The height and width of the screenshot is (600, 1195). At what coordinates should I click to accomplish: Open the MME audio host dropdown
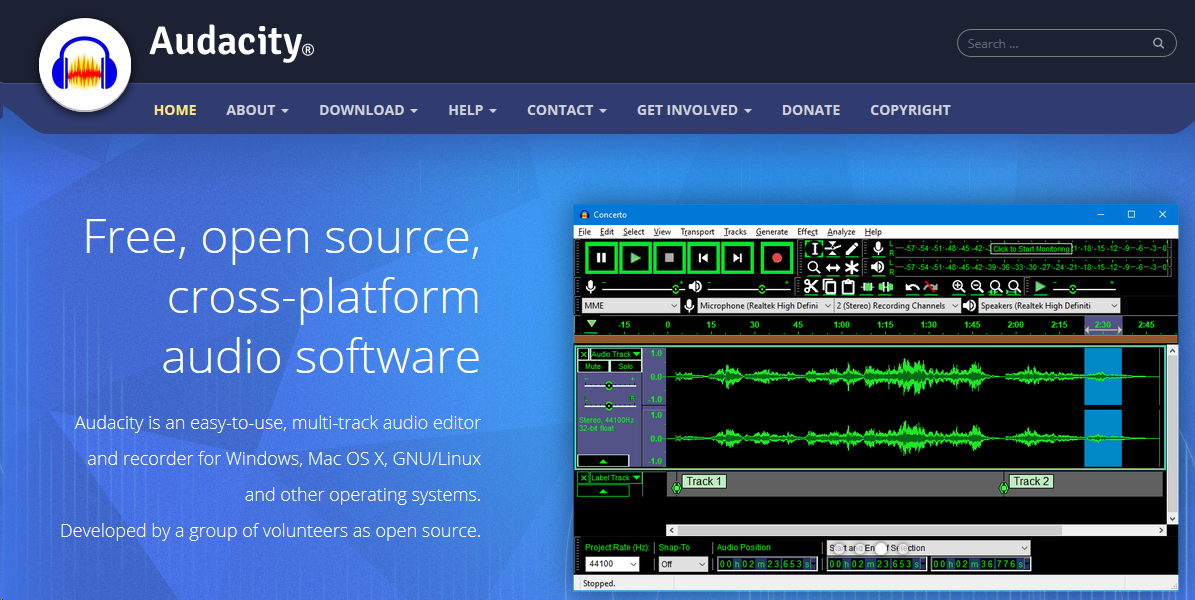point(630,306)
